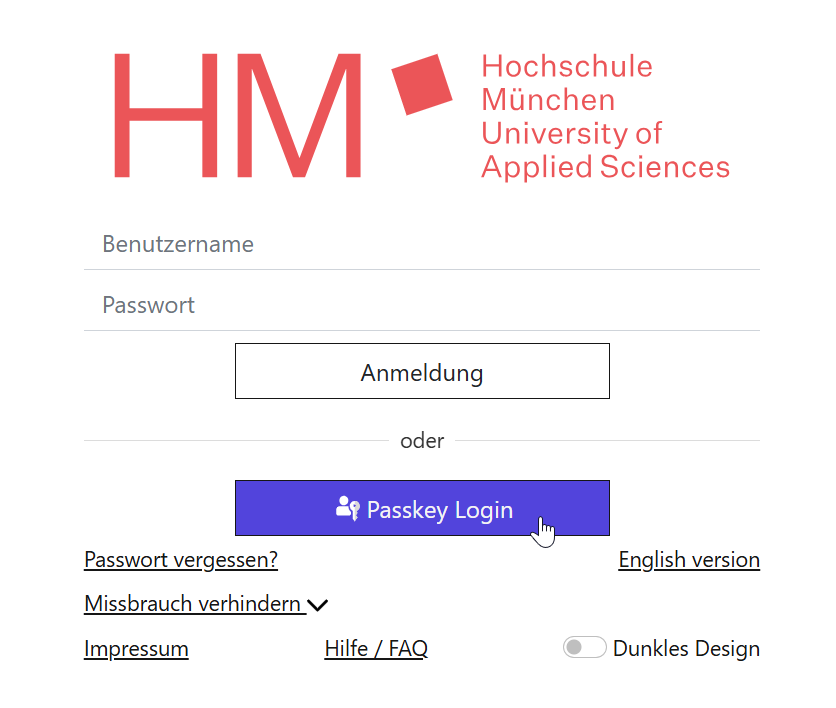Click the large HM letters logo

237,115
